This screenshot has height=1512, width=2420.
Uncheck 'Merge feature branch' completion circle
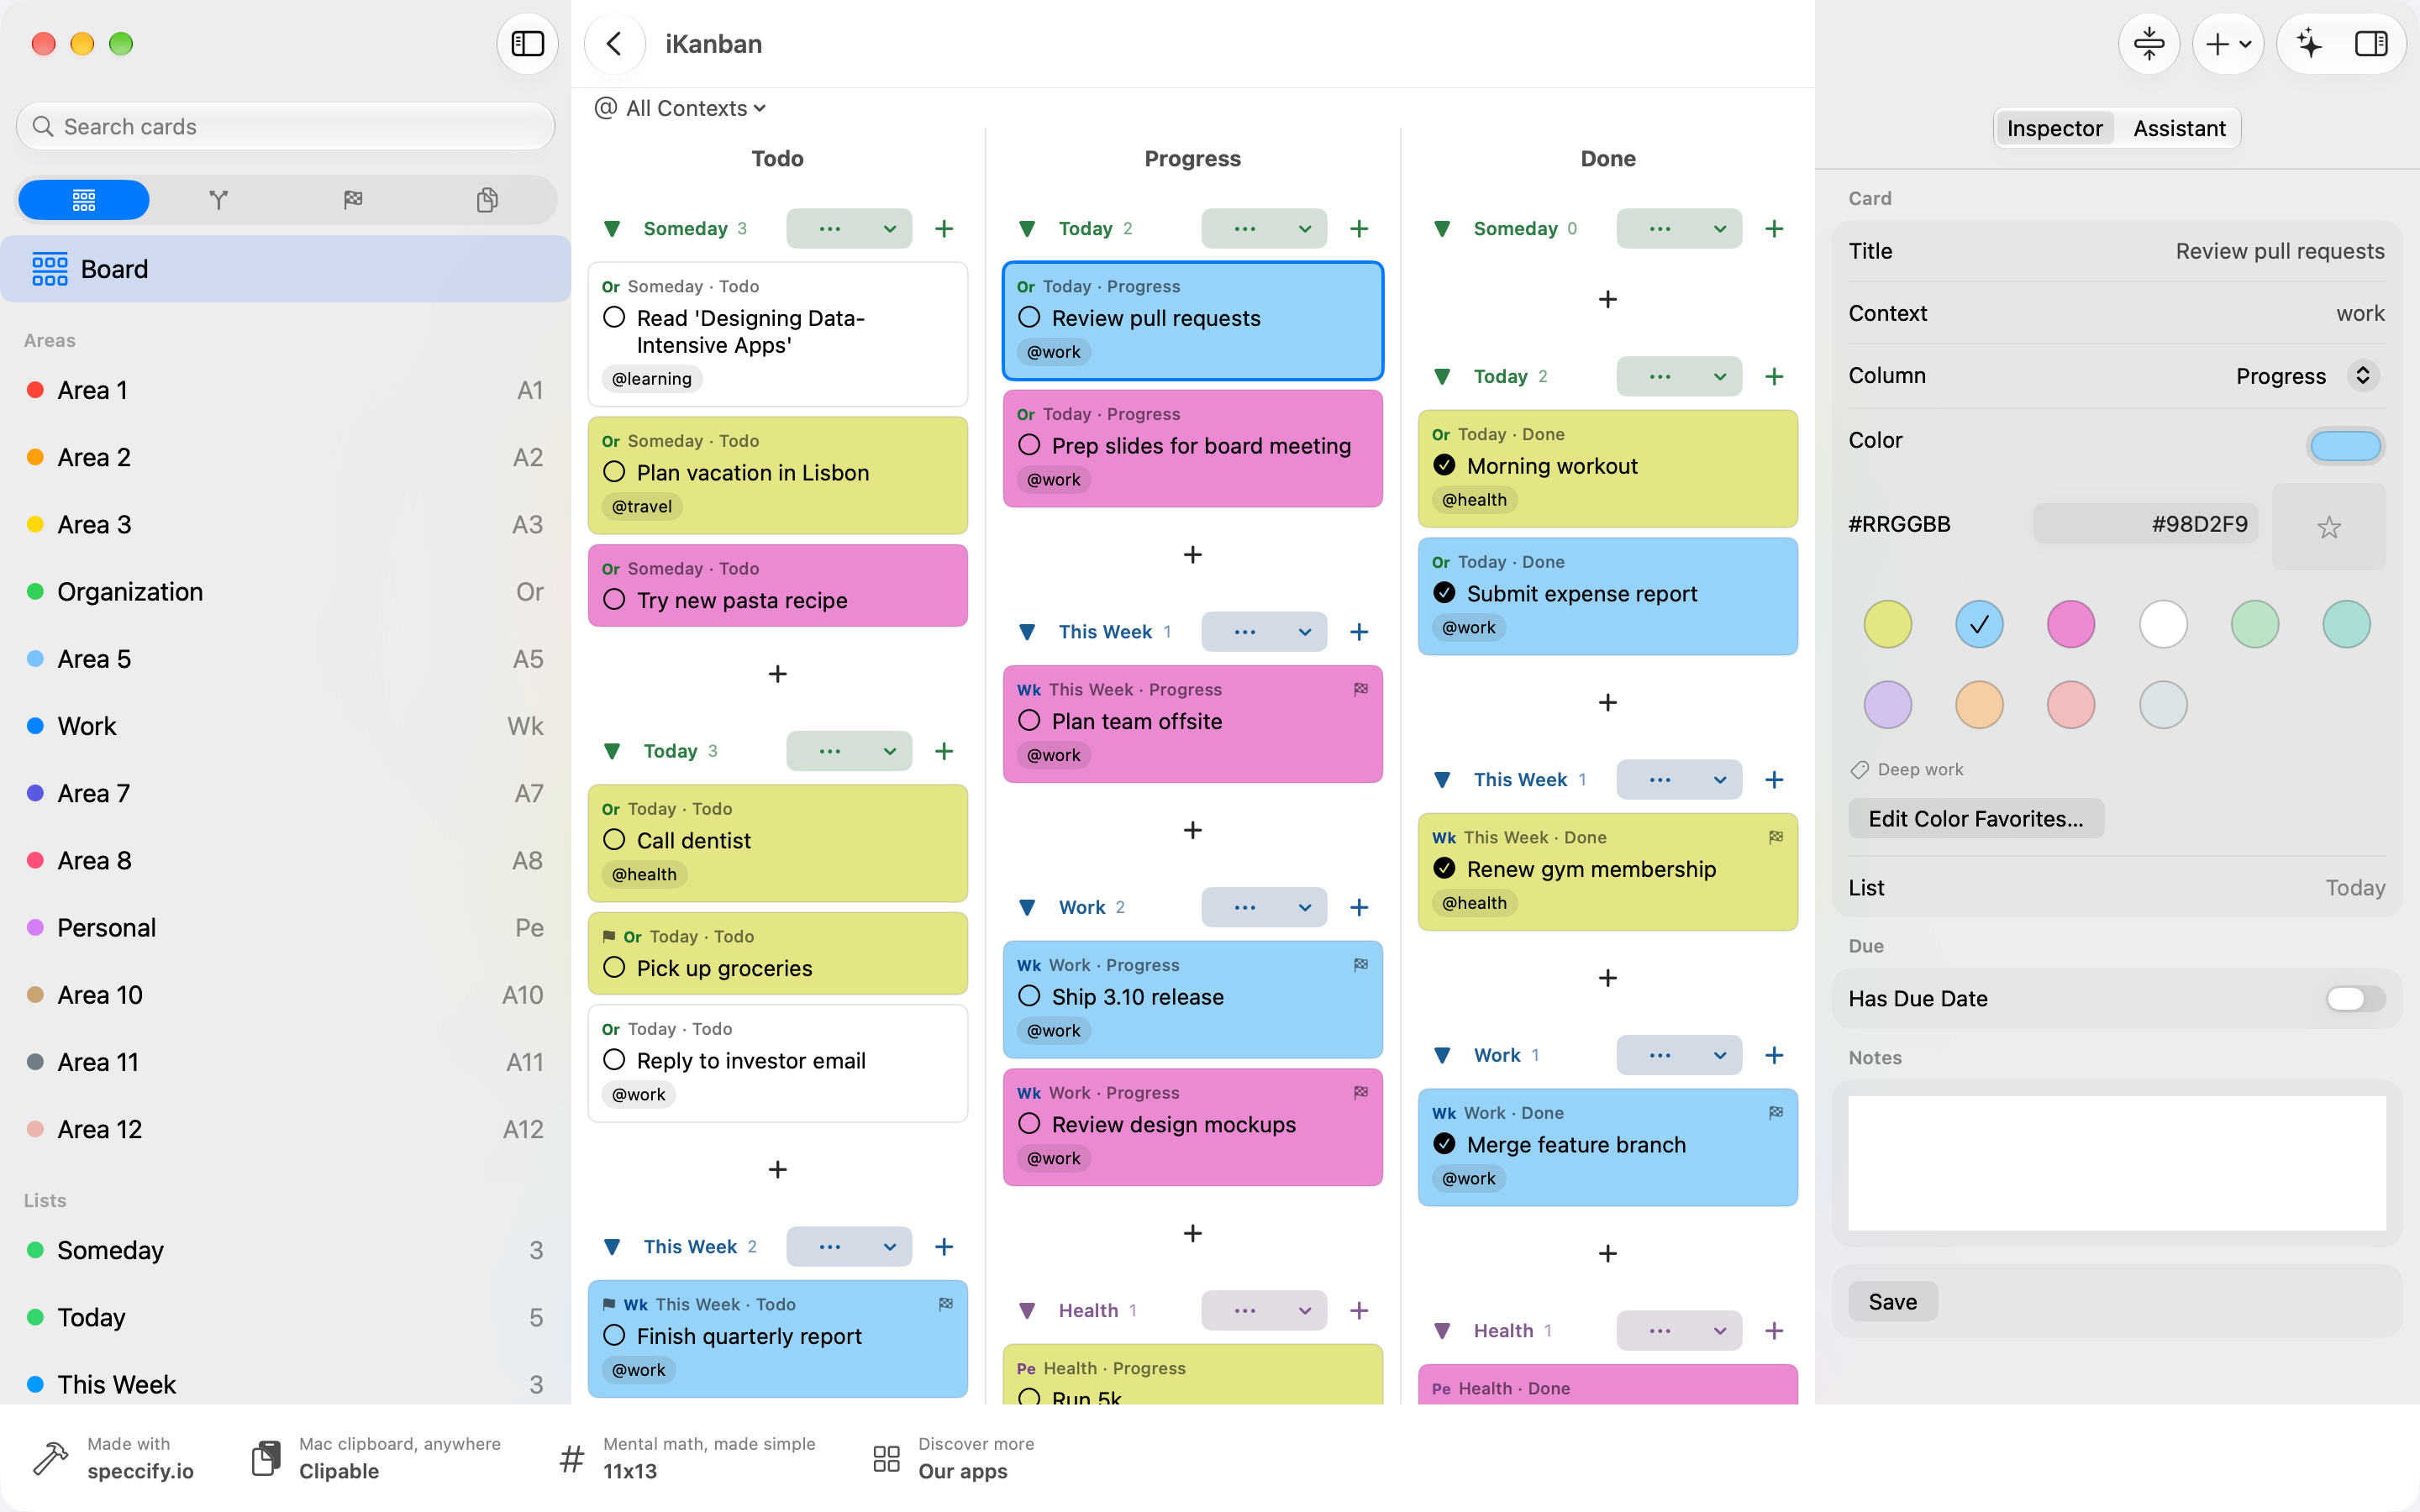1444,1144
